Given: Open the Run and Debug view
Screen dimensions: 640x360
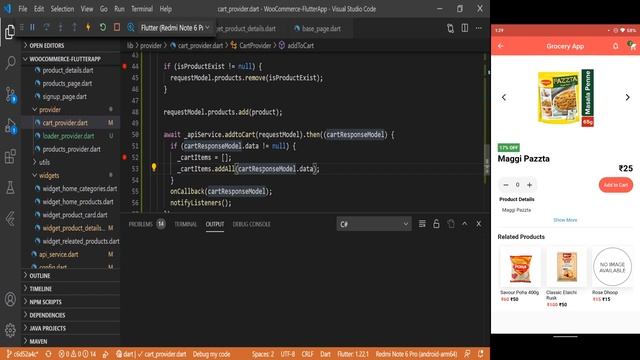Looking at the screenshot, I should click(10, 125).
